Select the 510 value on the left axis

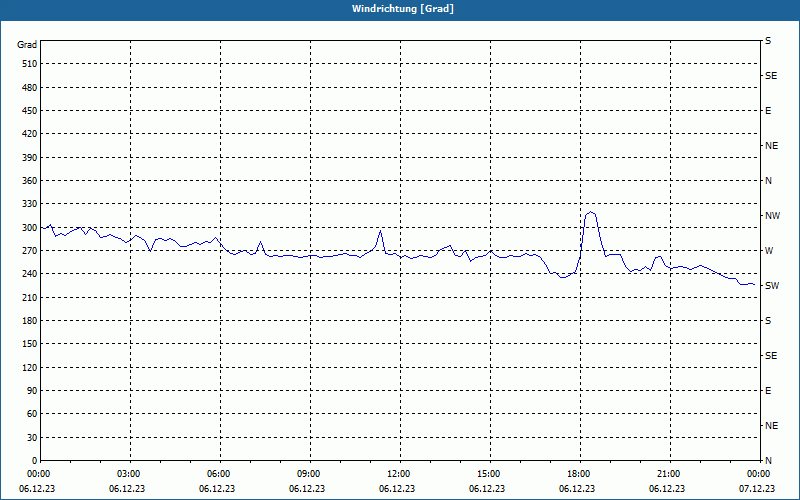point(30,64)
